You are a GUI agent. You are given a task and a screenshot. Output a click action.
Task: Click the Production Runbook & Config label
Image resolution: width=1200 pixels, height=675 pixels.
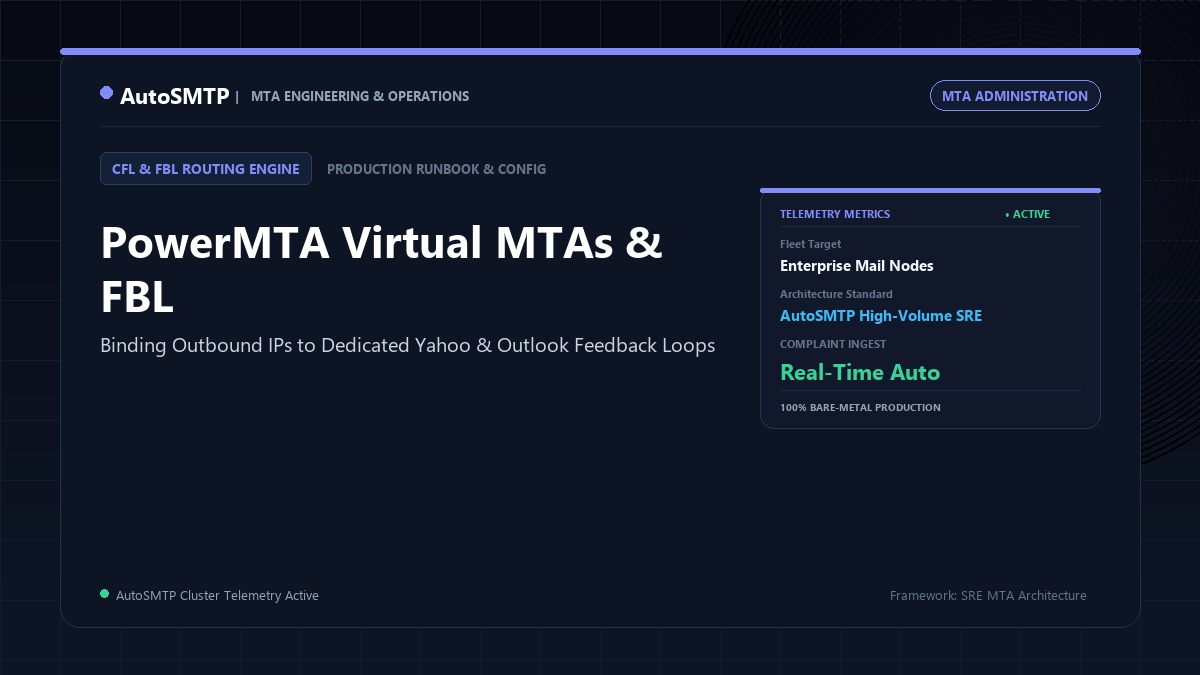click(x=436, y=169)
